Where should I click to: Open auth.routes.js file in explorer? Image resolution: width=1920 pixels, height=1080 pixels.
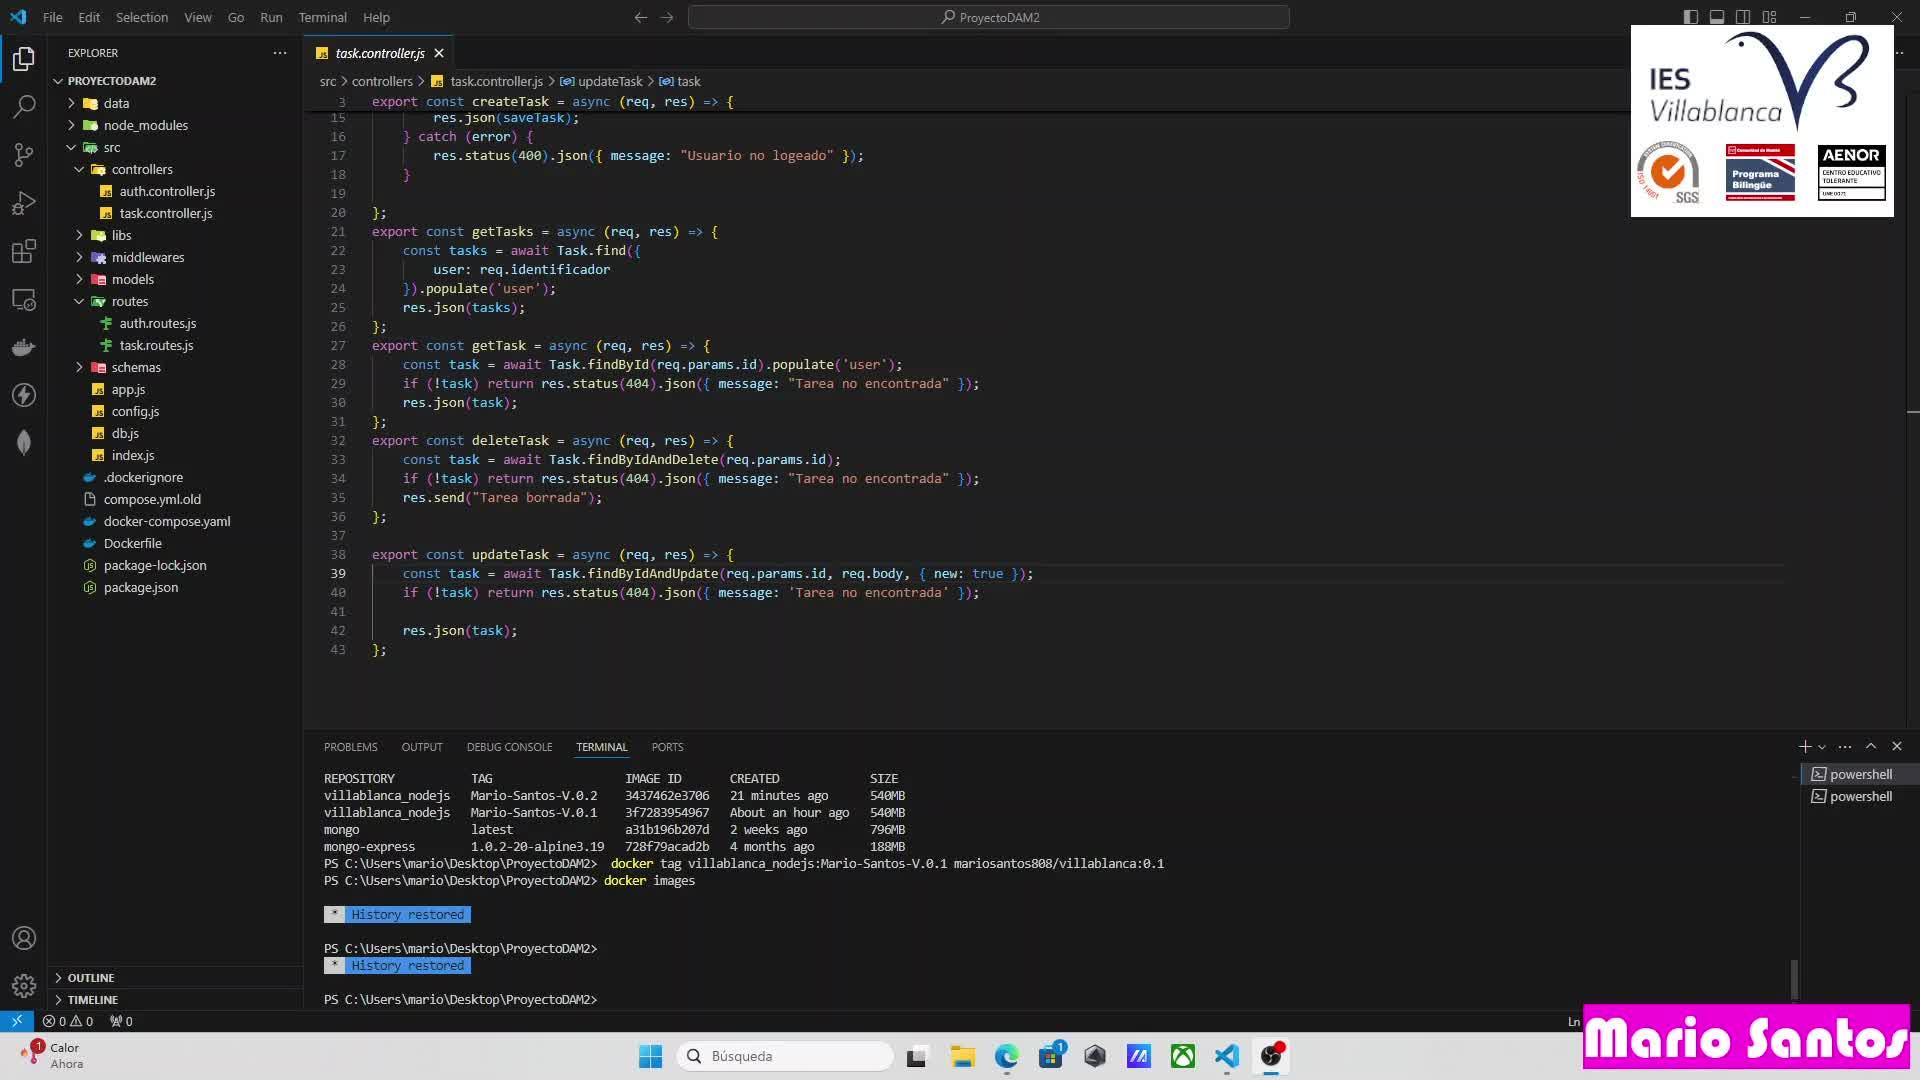tap(157, 323)
